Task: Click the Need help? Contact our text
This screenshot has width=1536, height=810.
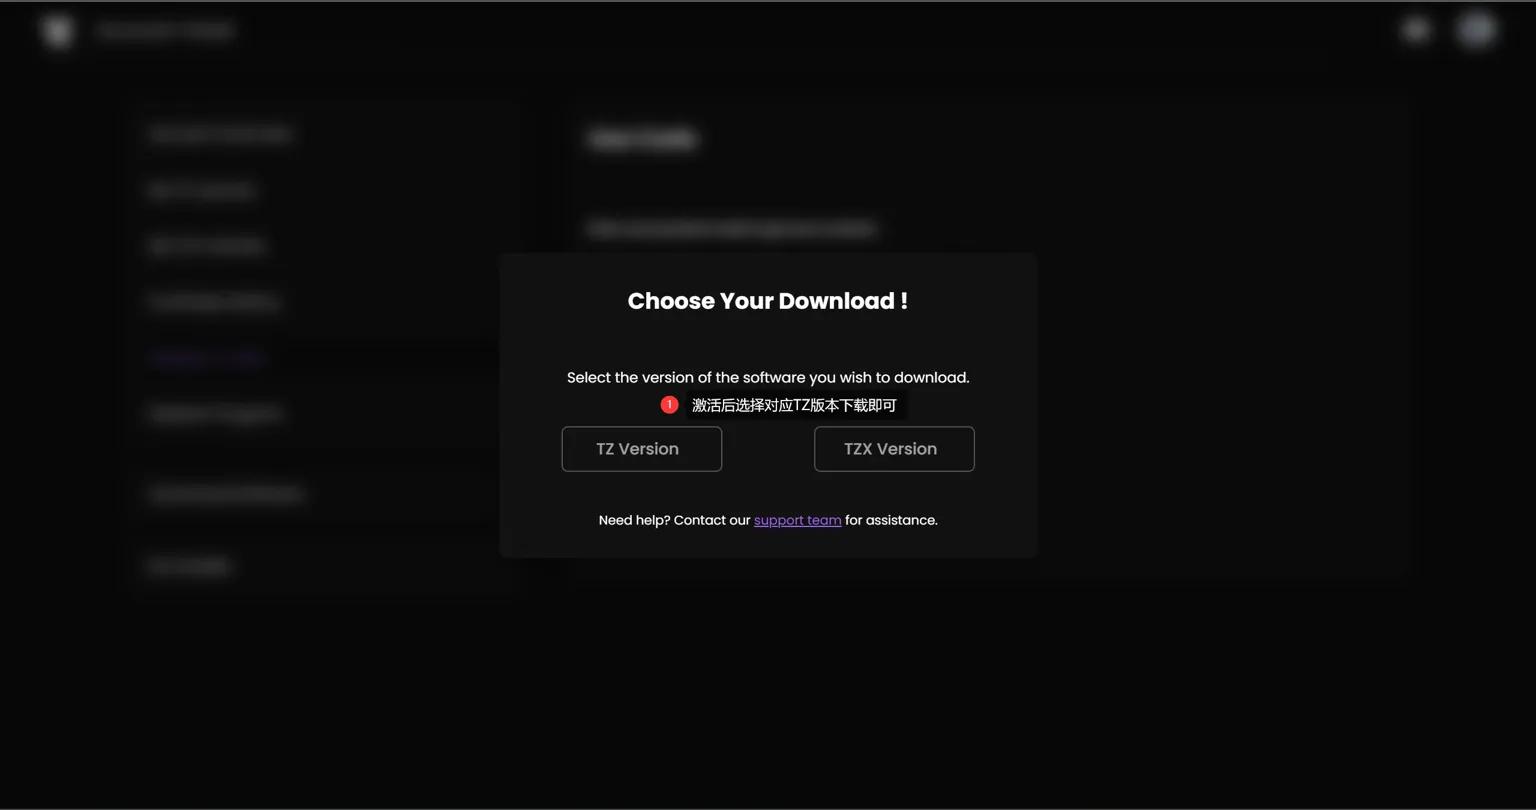Action: click(674, 520)
